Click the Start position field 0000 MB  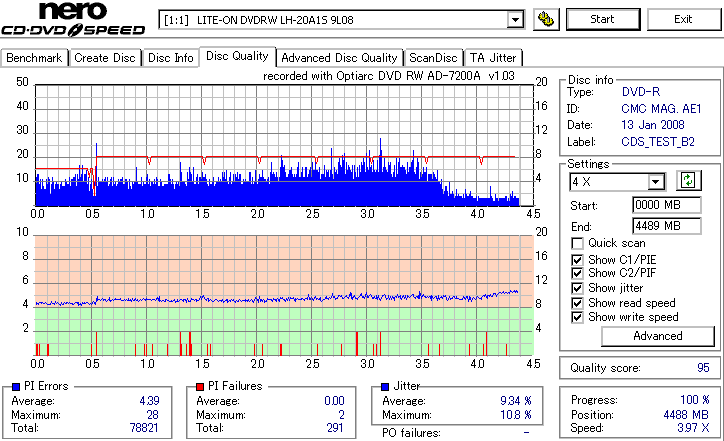point(666,205)
